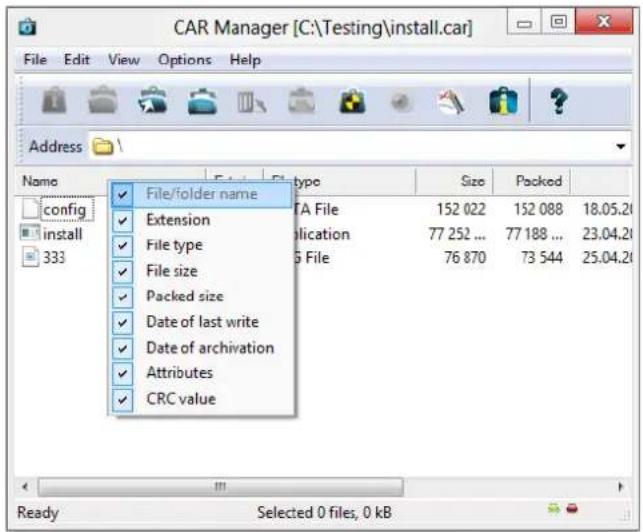Screen dimensions: 643x532
Task: Click the columns-with-arrow toolbar icon
Action: pyautogui.click(x=252, y=102)
